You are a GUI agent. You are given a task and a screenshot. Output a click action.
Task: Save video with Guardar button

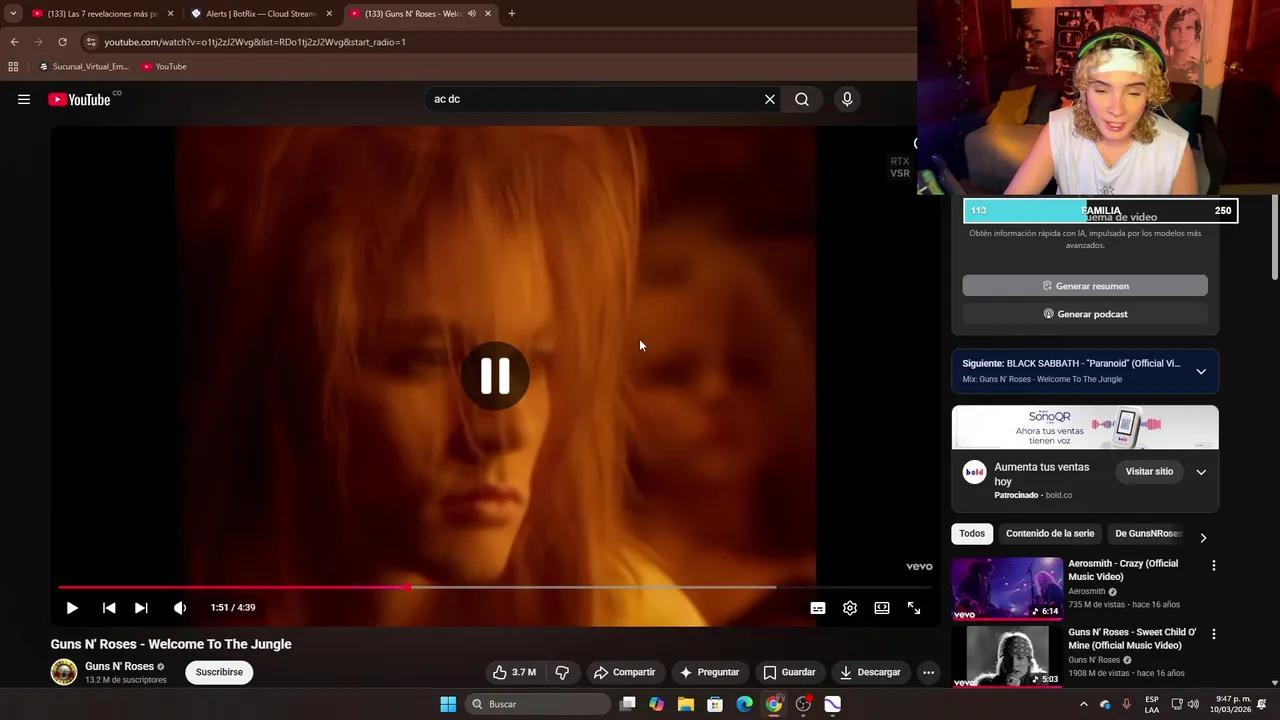click(x=790, y=672)
